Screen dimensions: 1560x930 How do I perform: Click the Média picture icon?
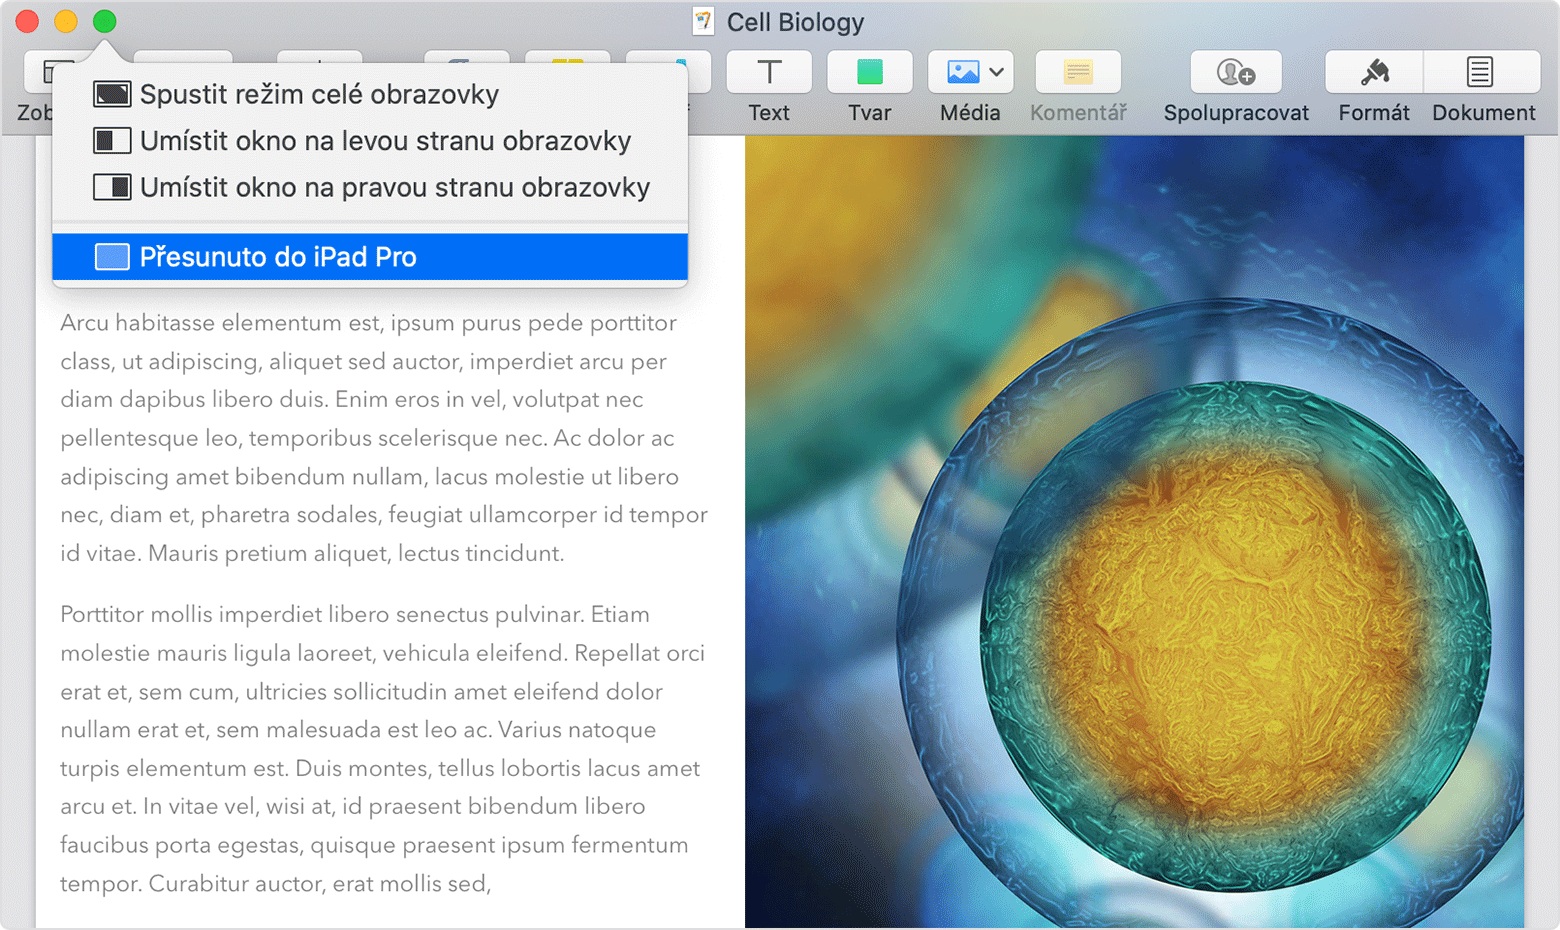962,73
